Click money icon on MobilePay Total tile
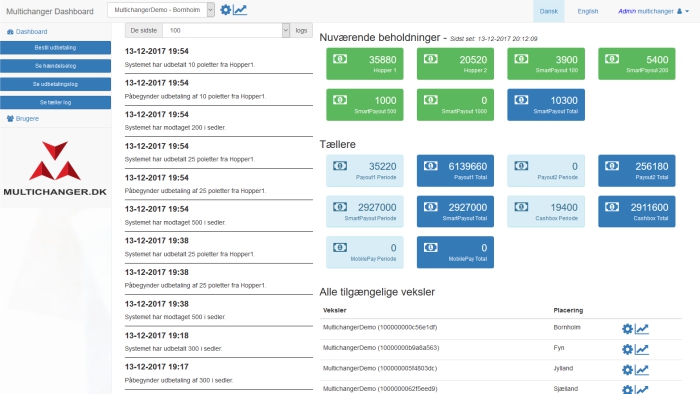The height and width of the screenshot is (394, 700). [x=430, y=248]
